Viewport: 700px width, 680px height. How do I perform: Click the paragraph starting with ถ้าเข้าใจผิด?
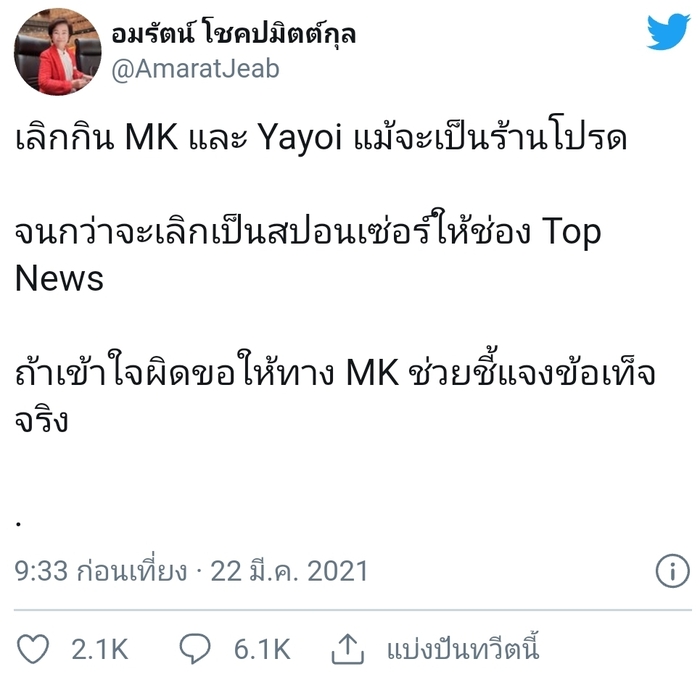(335, 393)
